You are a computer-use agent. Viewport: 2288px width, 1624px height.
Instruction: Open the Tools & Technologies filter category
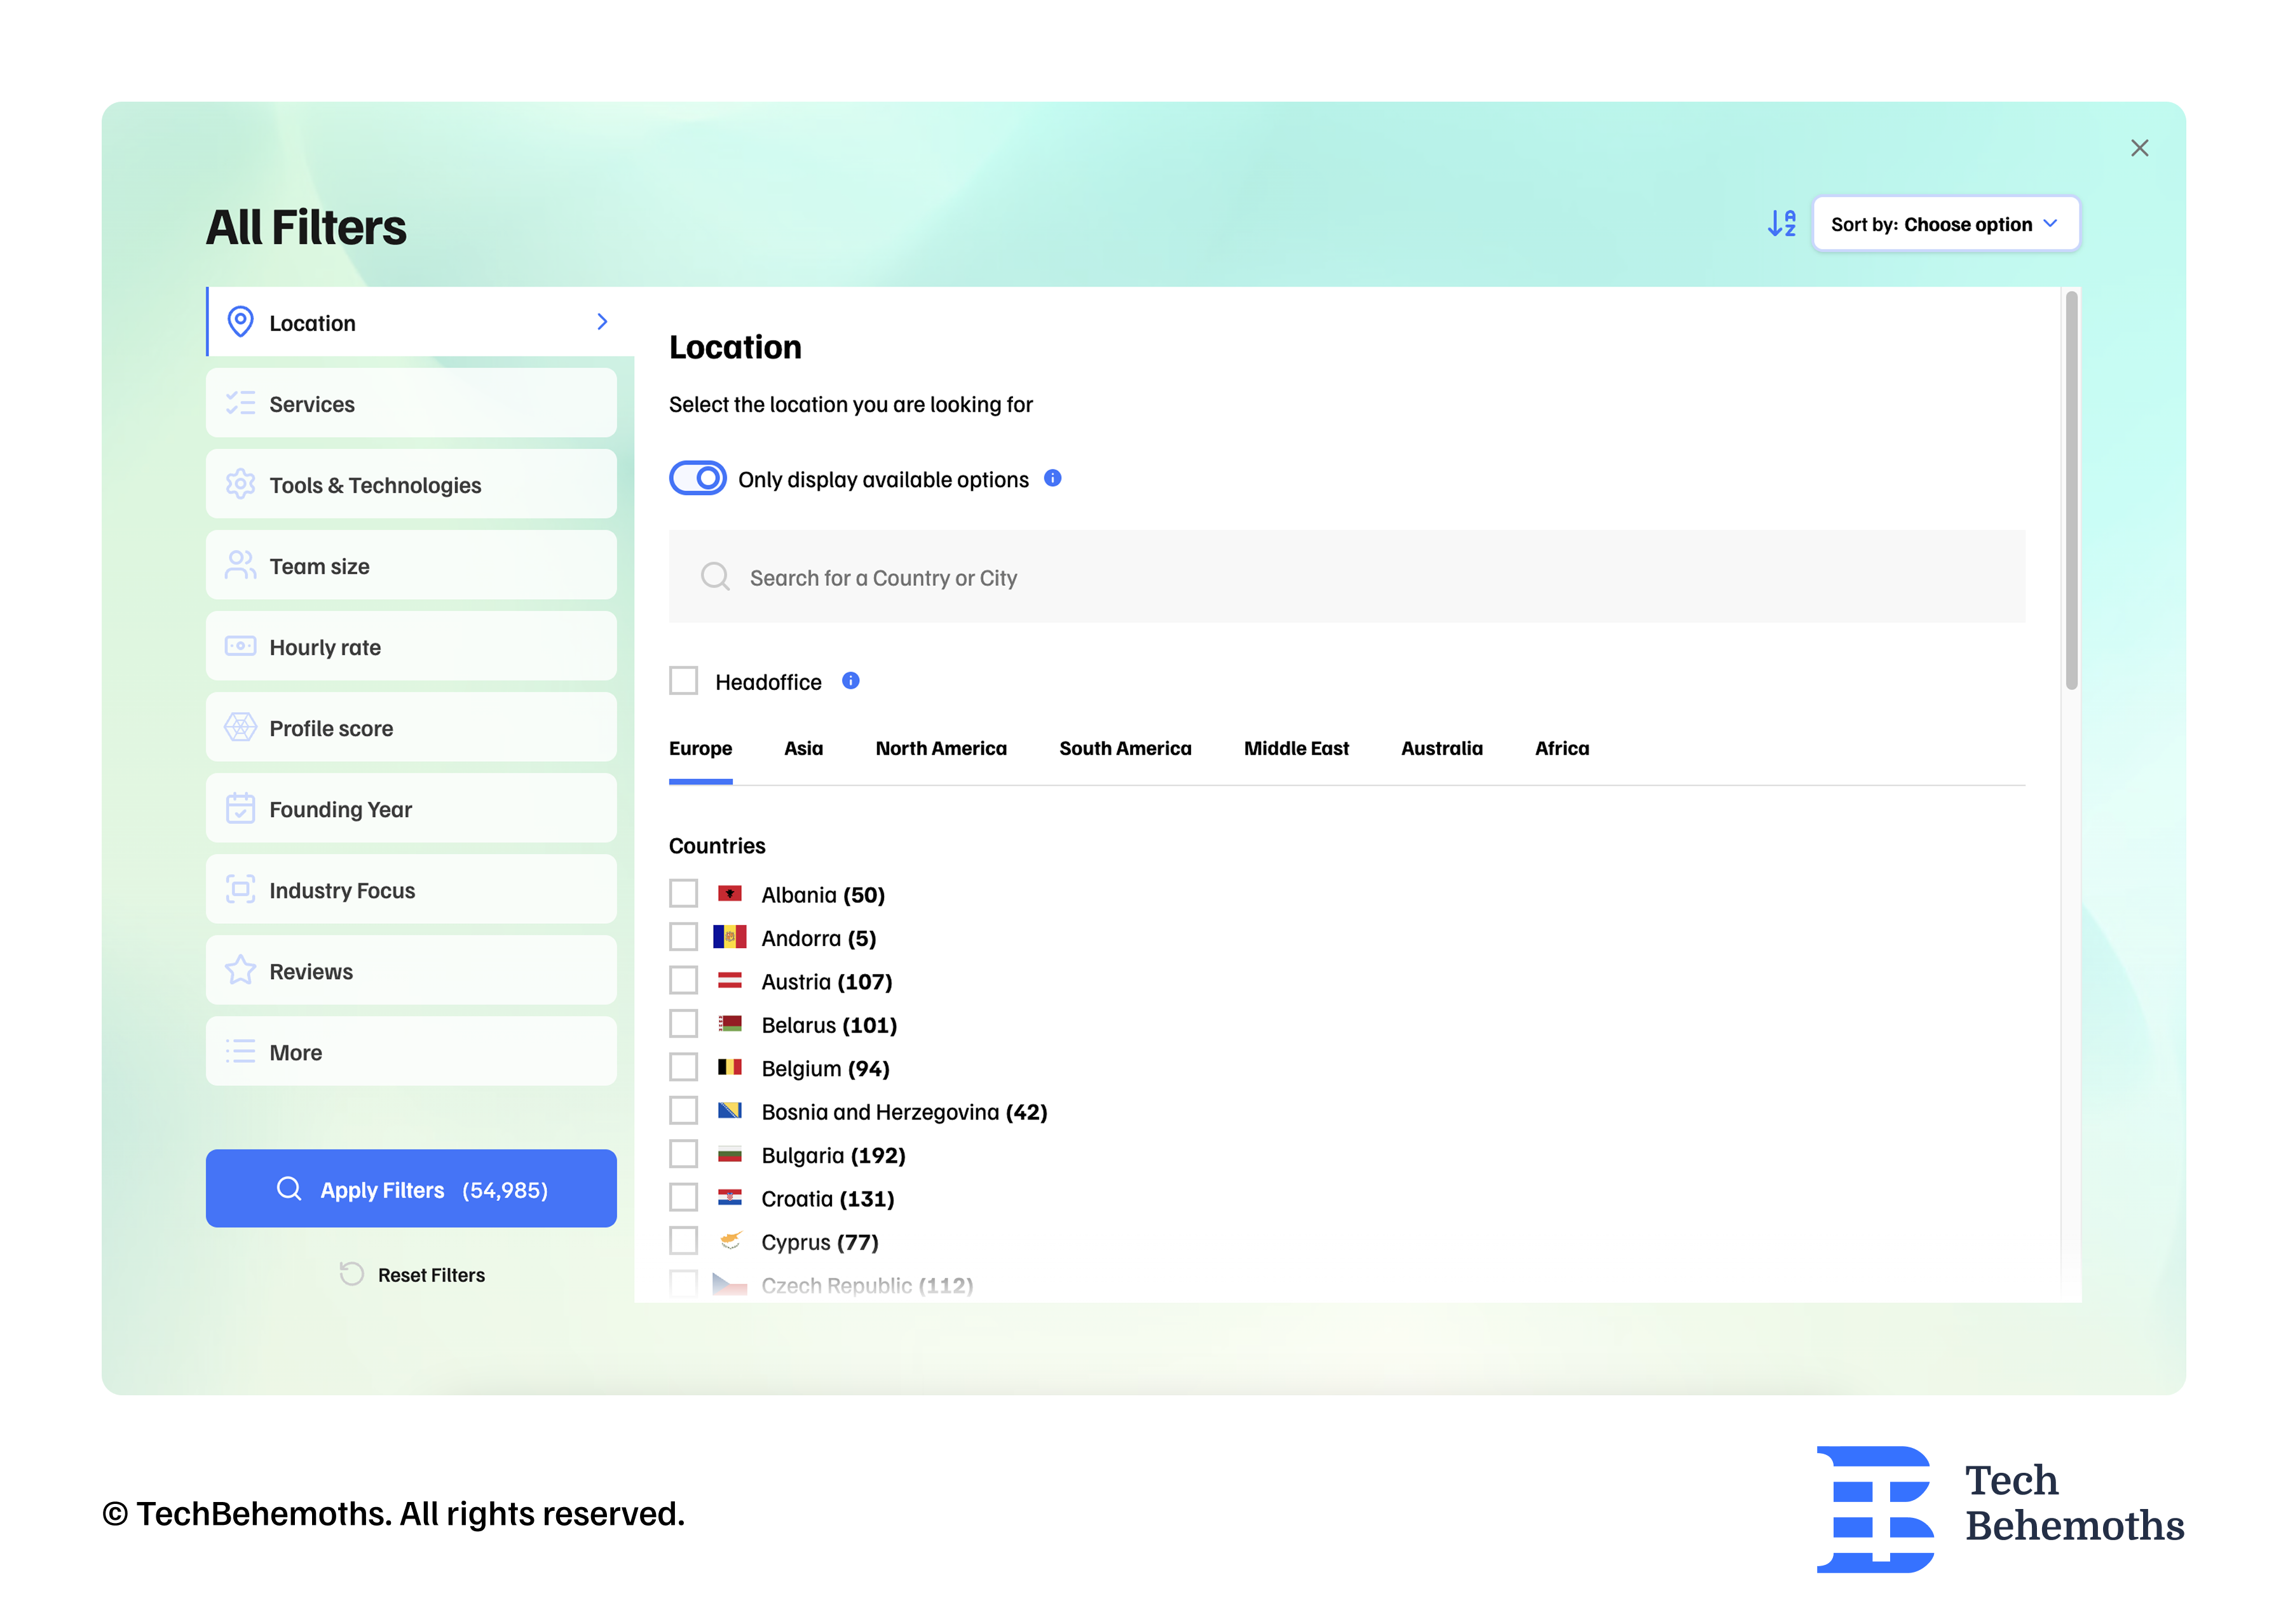(x=411, y=484)
